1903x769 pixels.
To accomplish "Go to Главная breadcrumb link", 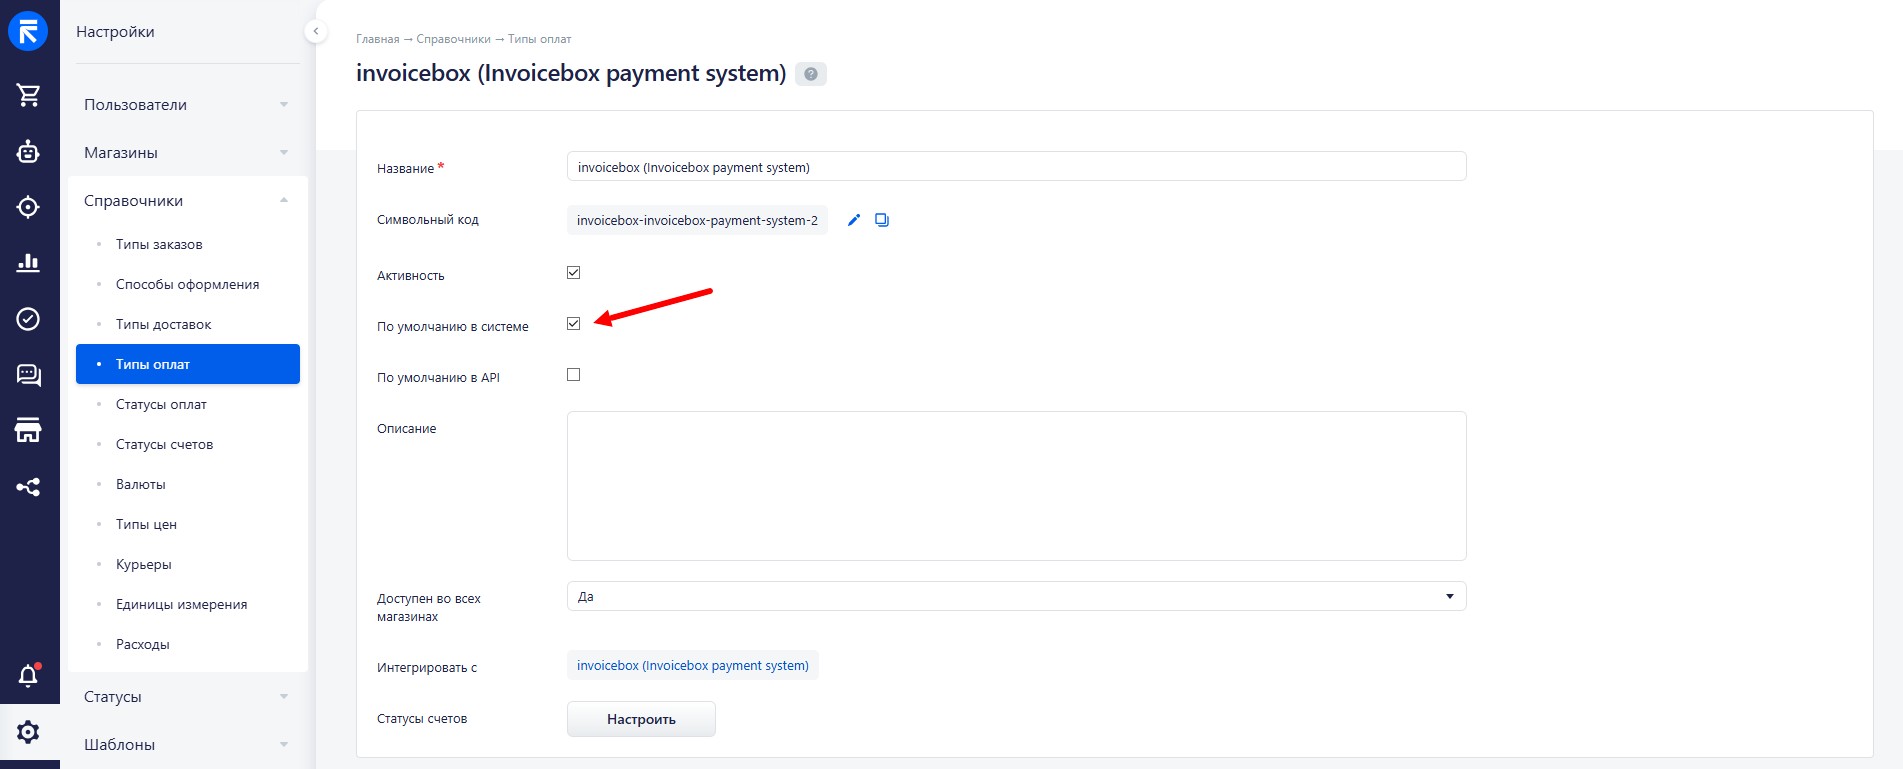I will point(377,39).
